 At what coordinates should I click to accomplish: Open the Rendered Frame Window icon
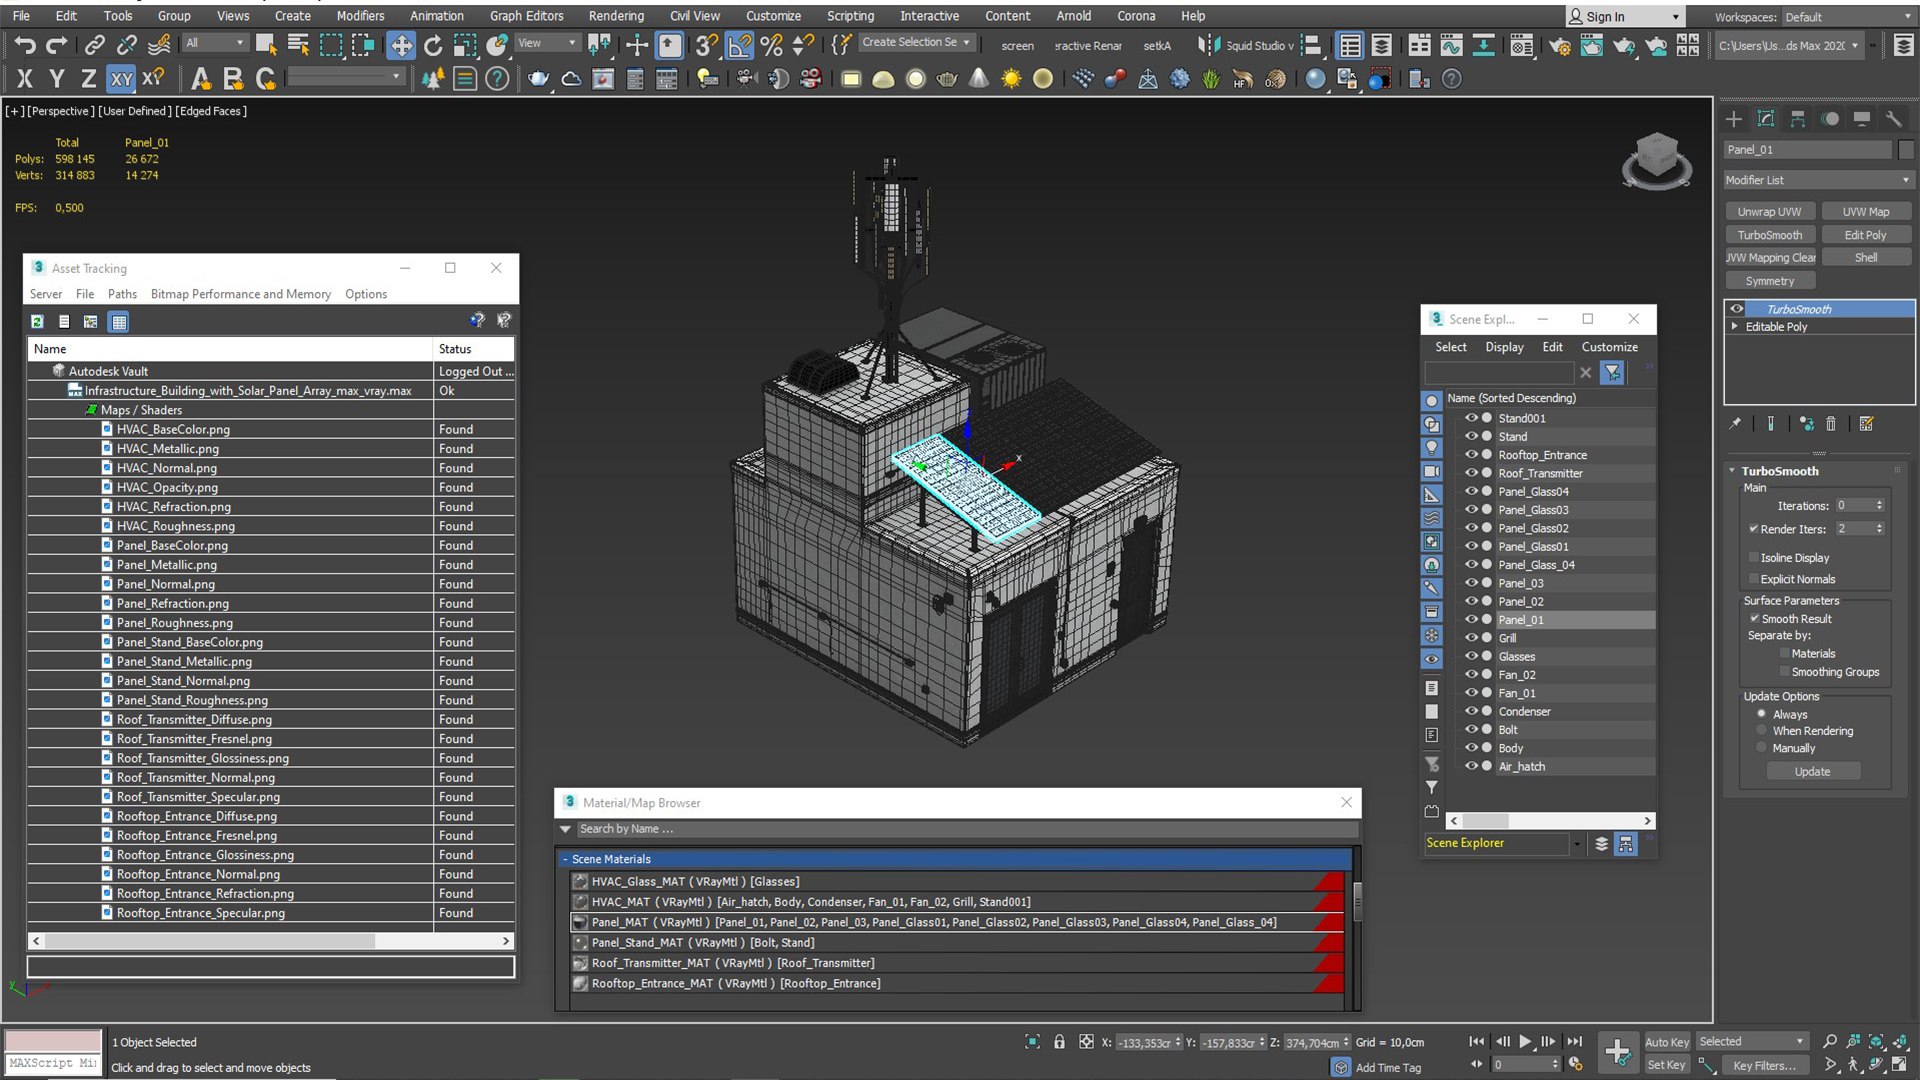1591,45
